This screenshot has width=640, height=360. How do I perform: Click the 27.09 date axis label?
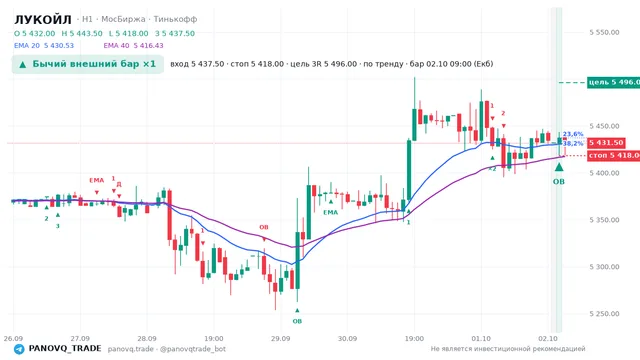[80, 339]
